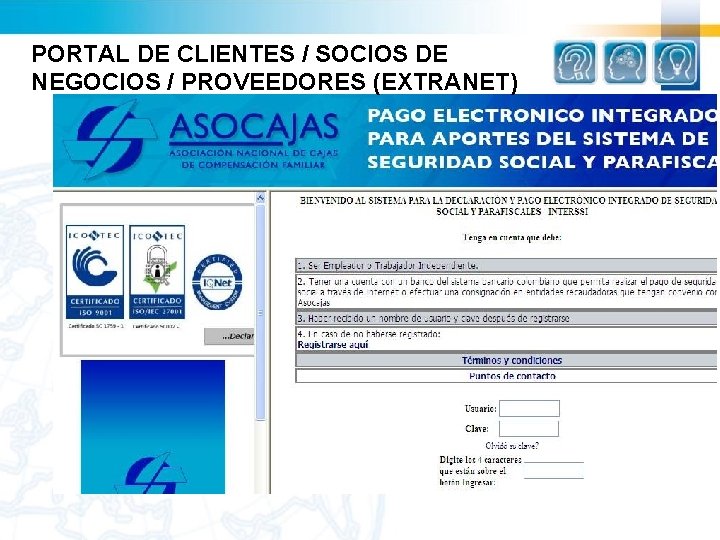The image size is (720, 540).
Task: Click the left panel vertical scrollbar
Action: click(x=260, y=312)
